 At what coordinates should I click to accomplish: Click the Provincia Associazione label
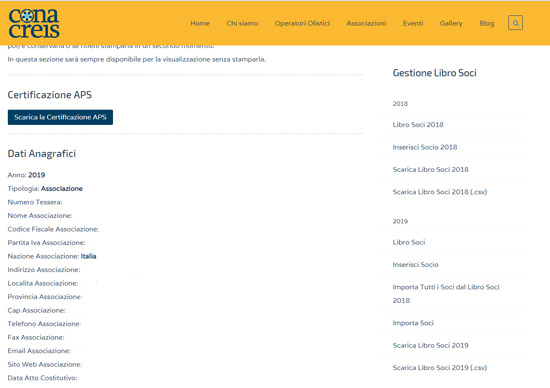pyautogui.click(x=44, y=297)
